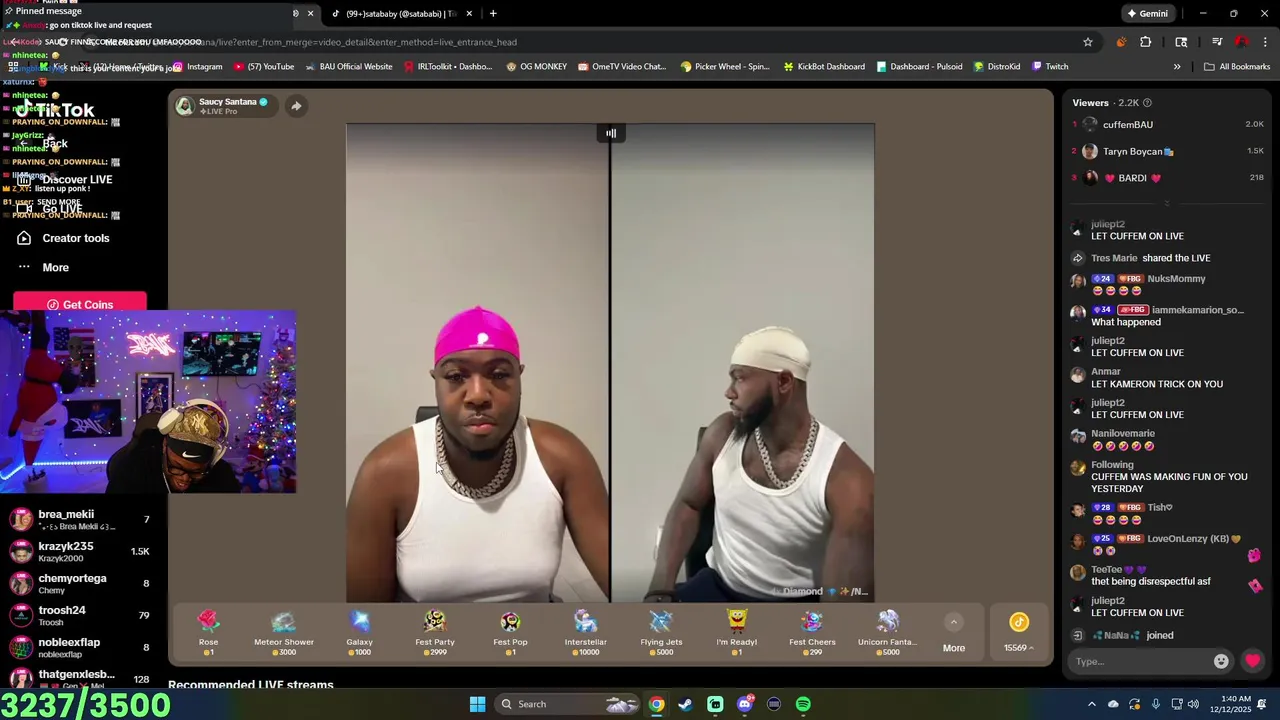Open the emoji picker in chat

click(1221, 661)
